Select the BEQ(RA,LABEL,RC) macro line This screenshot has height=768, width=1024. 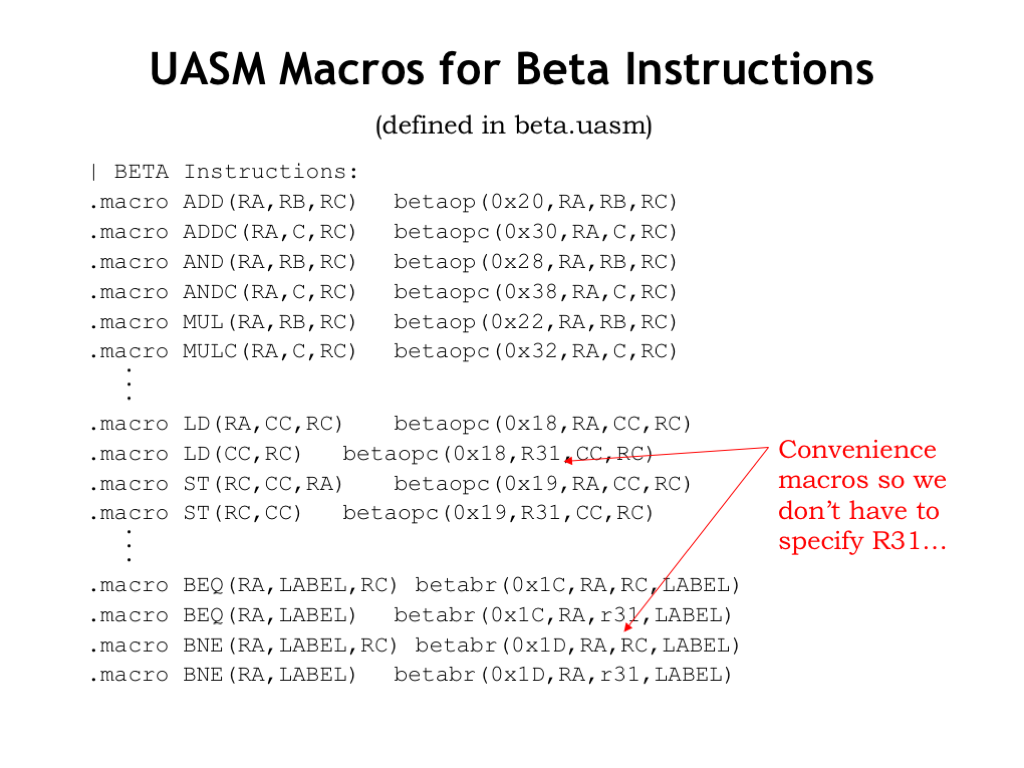point(414,585)
